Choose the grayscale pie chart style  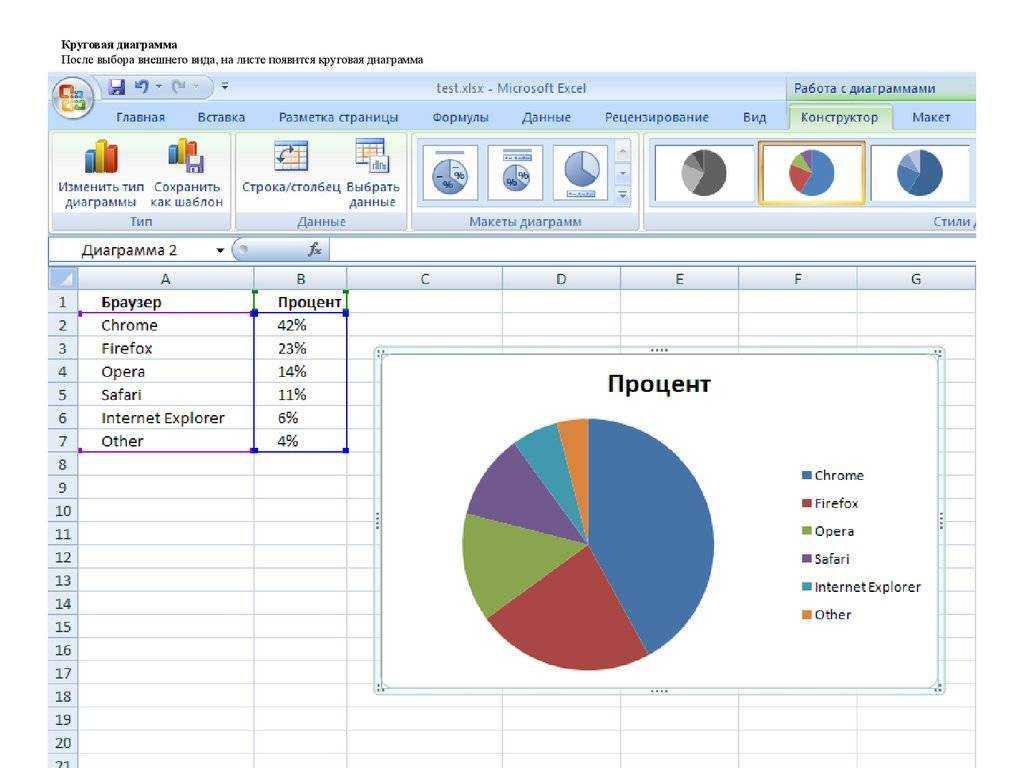tap(704, 173)
